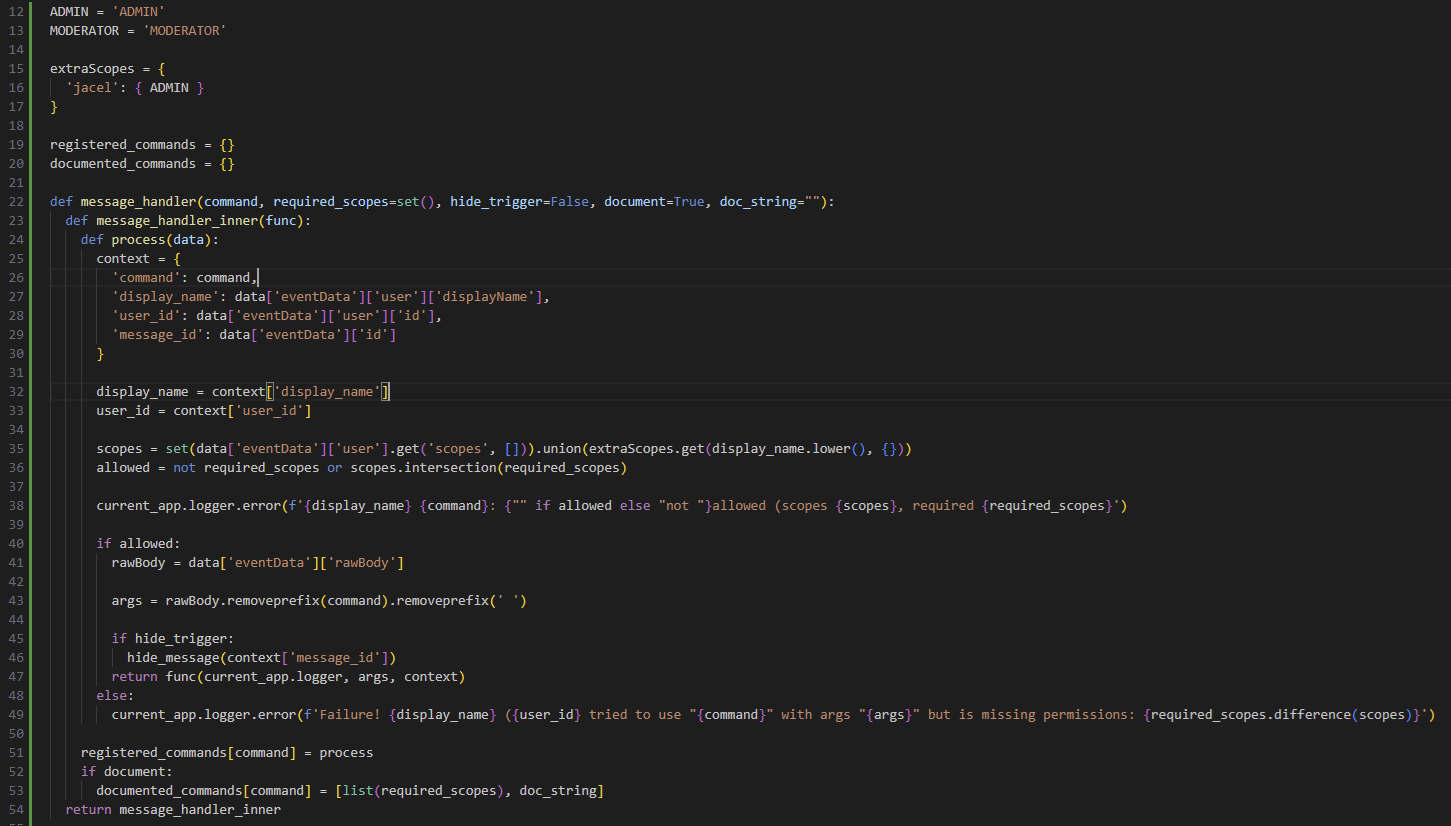Click line number 54 in the gutter
Viewport: 1451px width, 826px height.
[17, 809]
